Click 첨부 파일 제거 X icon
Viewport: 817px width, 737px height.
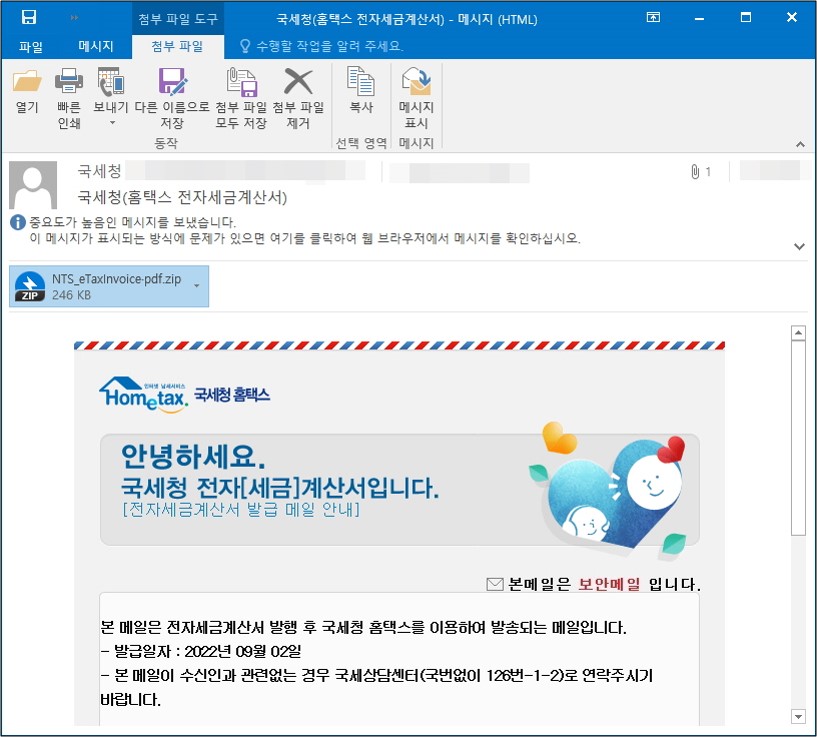(x=298, y=82)
